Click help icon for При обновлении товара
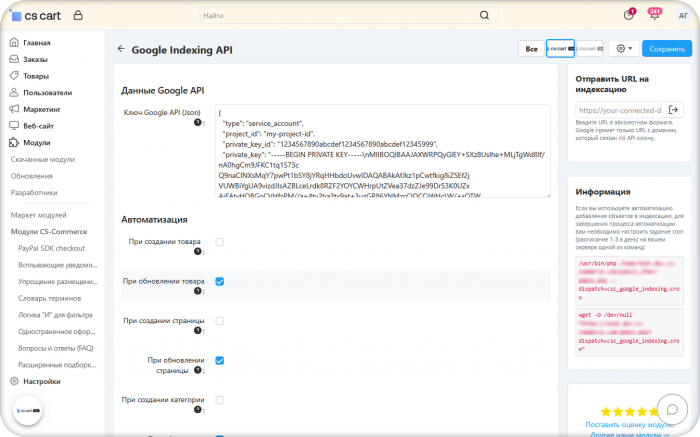 click(197, 291)
